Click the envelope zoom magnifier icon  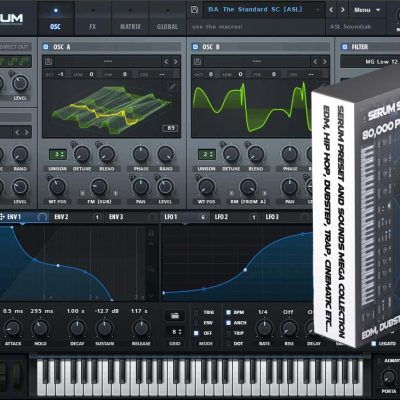[151, 268]
